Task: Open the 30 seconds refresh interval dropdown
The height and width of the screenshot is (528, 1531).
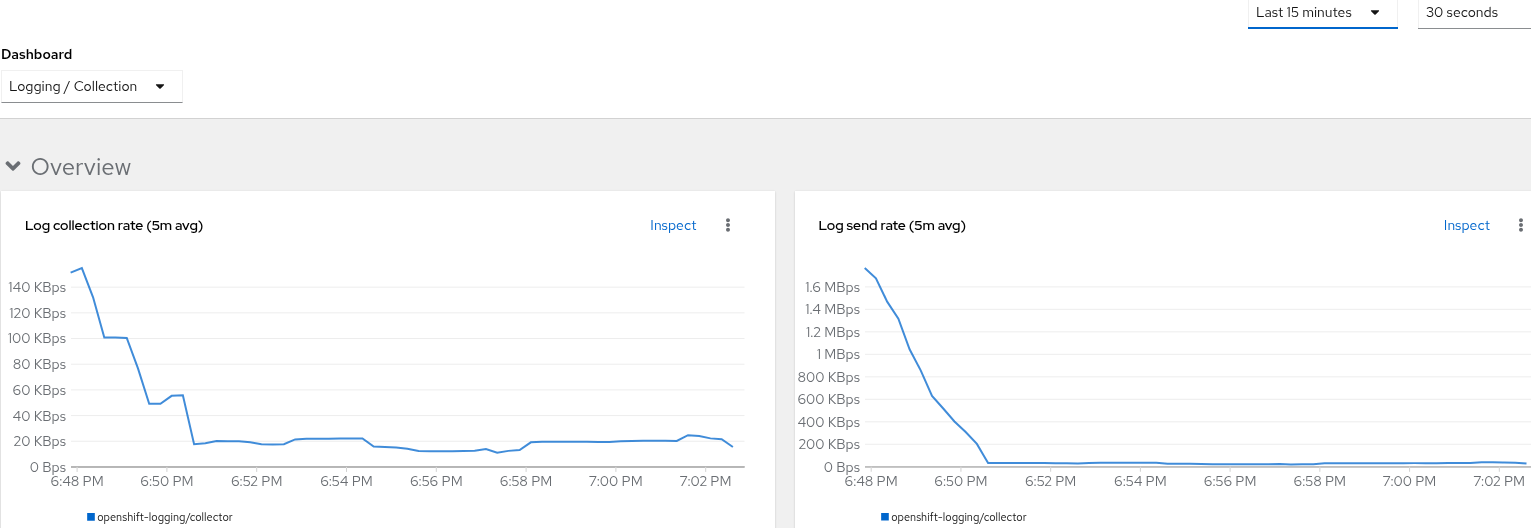Action: (x=1472, y=13)
